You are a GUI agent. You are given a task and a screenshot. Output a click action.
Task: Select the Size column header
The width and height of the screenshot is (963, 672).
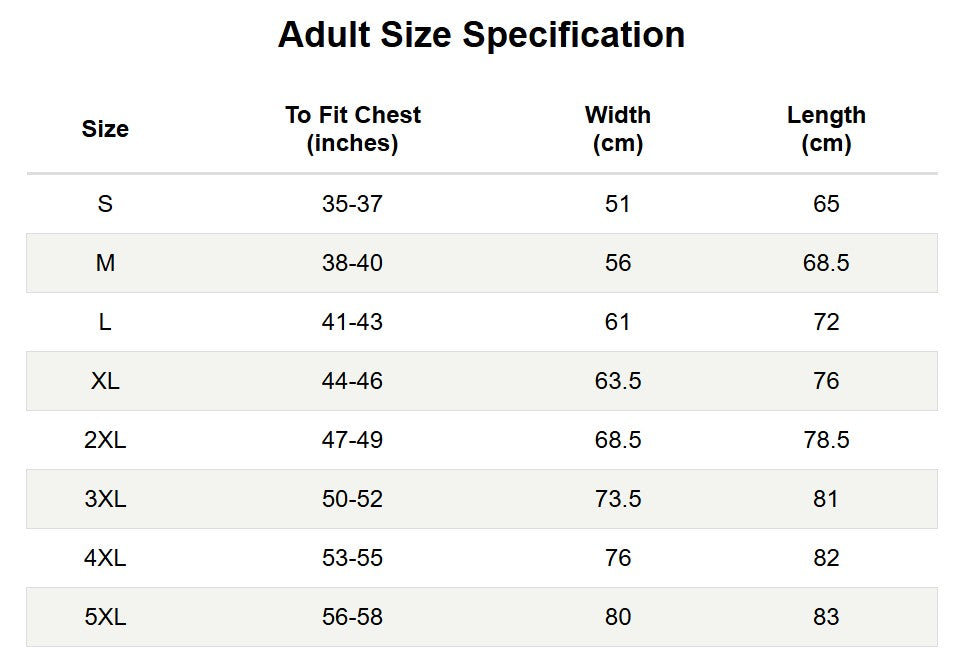click(x=105, y=129)
